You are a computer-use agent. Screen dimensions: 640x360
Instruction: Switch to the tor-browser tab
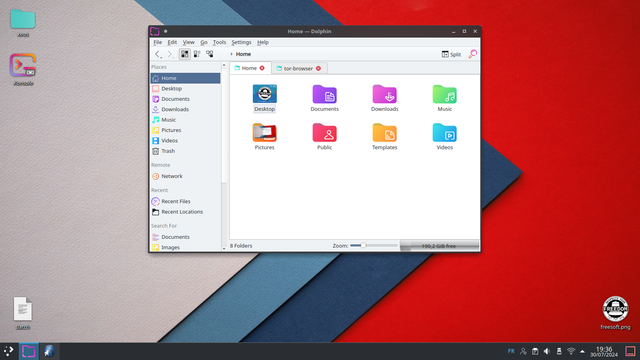(298, 68)
